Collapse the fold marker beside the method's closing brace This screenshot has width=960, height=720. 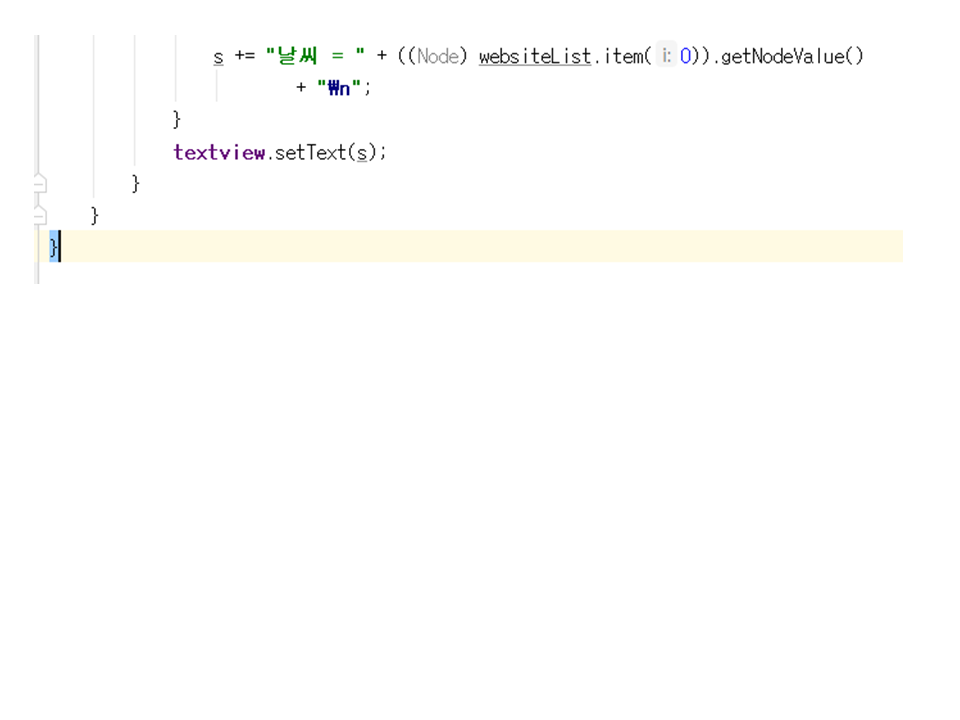(x=39, y=184)
